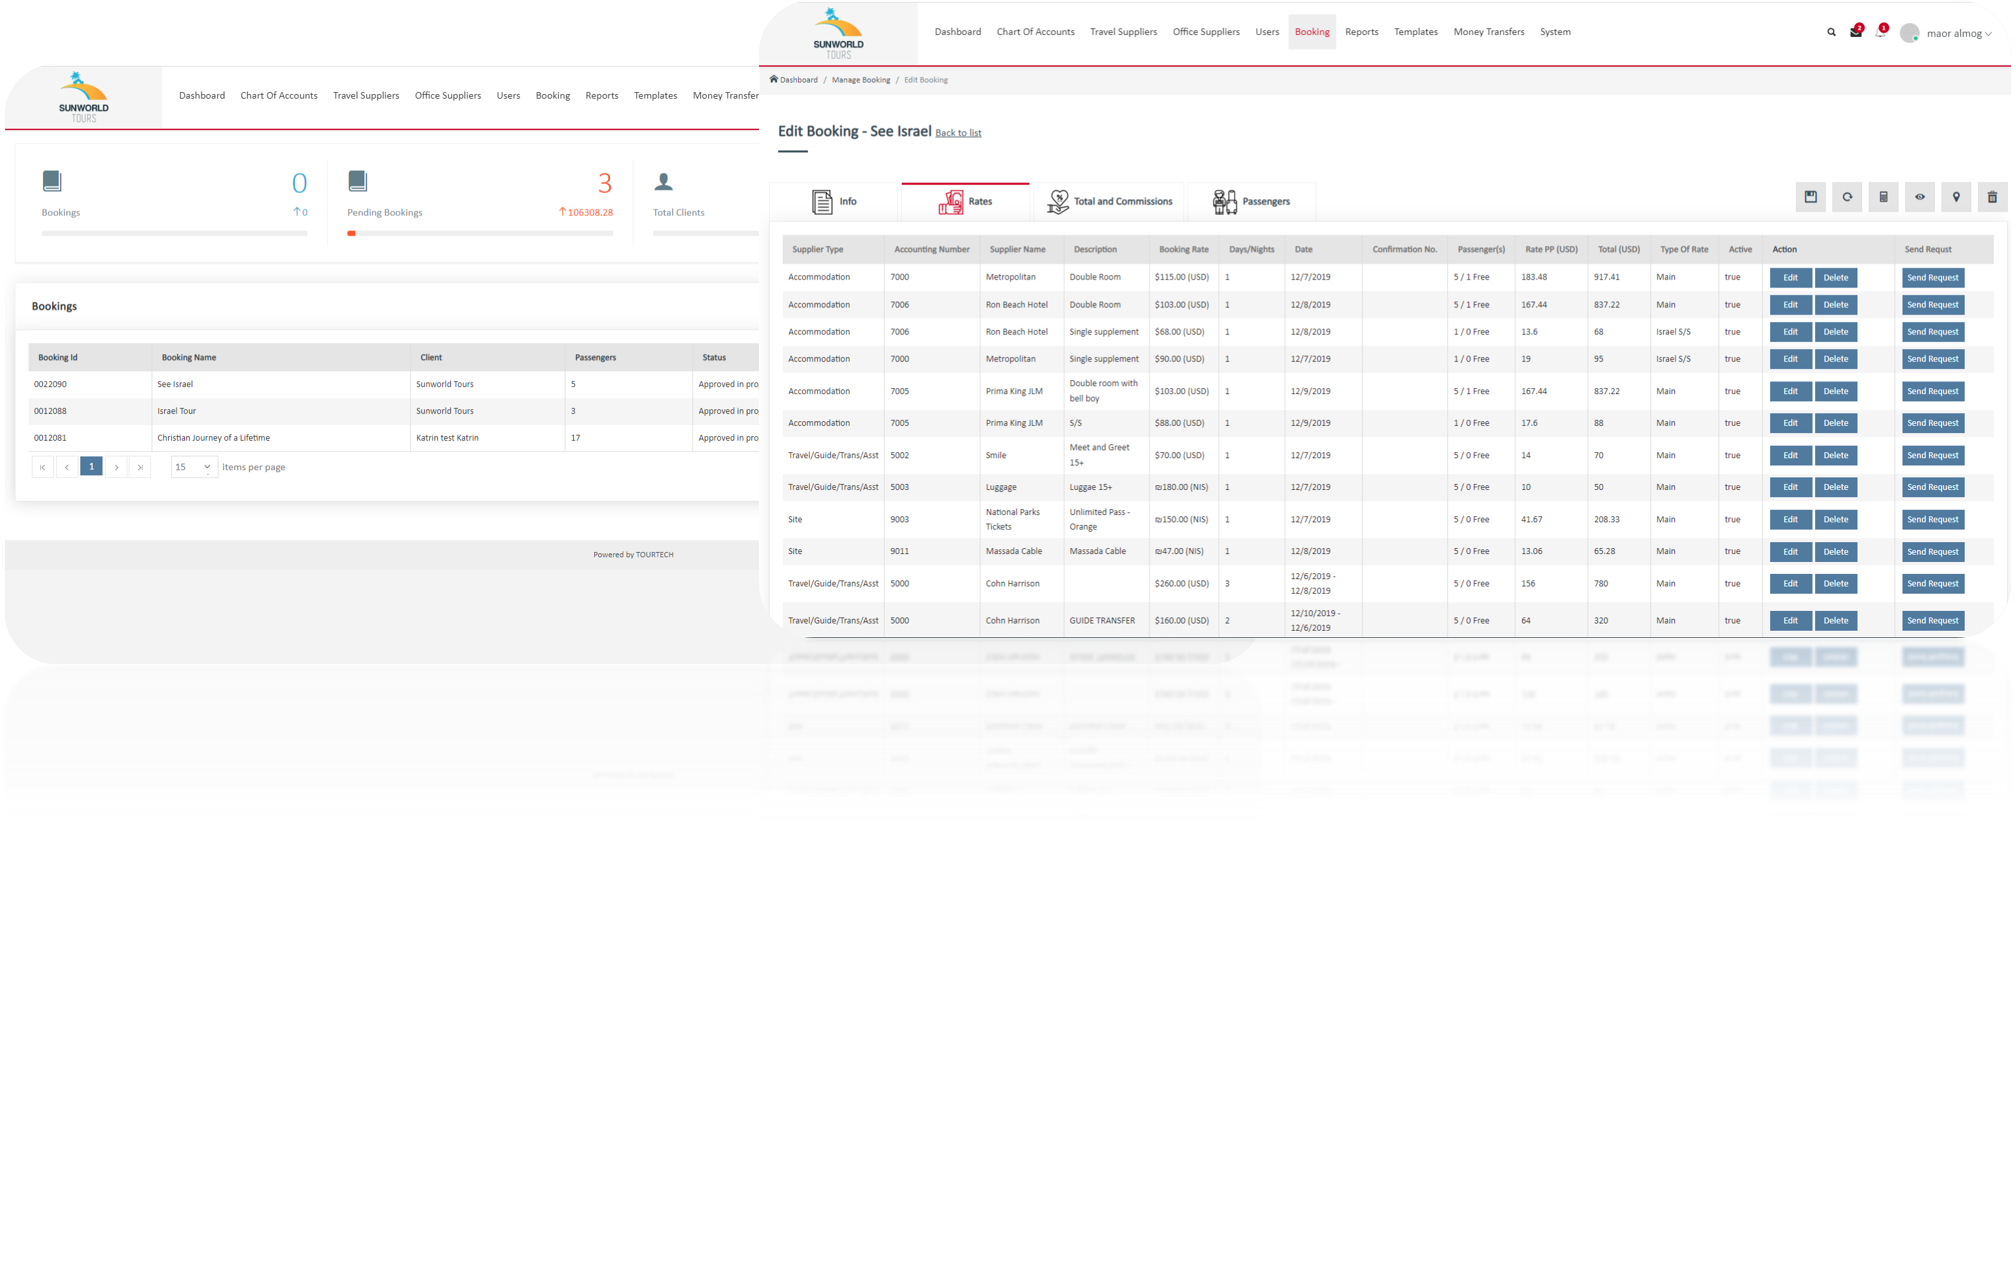Open the search magnifier icon
Viewport: 2016px width, 1283px height.
(x=1831, y=32)
